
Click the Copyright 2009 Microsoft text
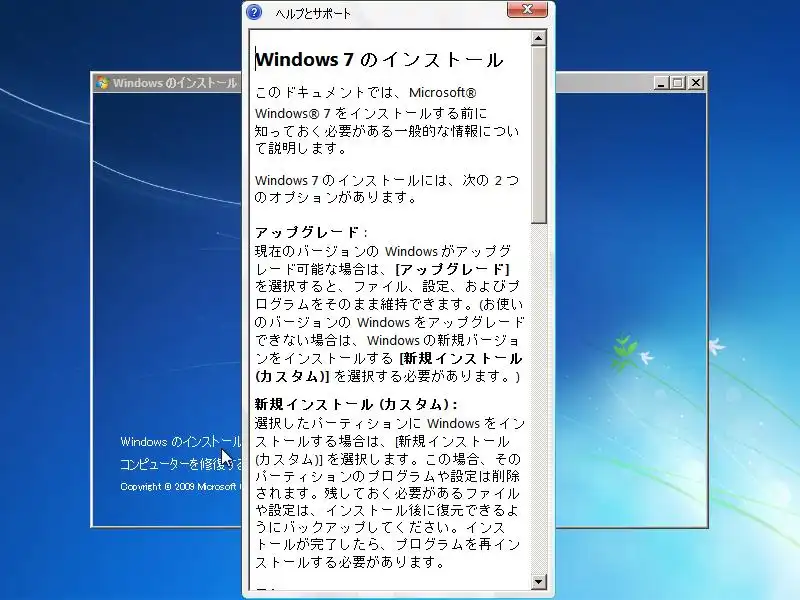pyautogui.click(x=181, y=487)
